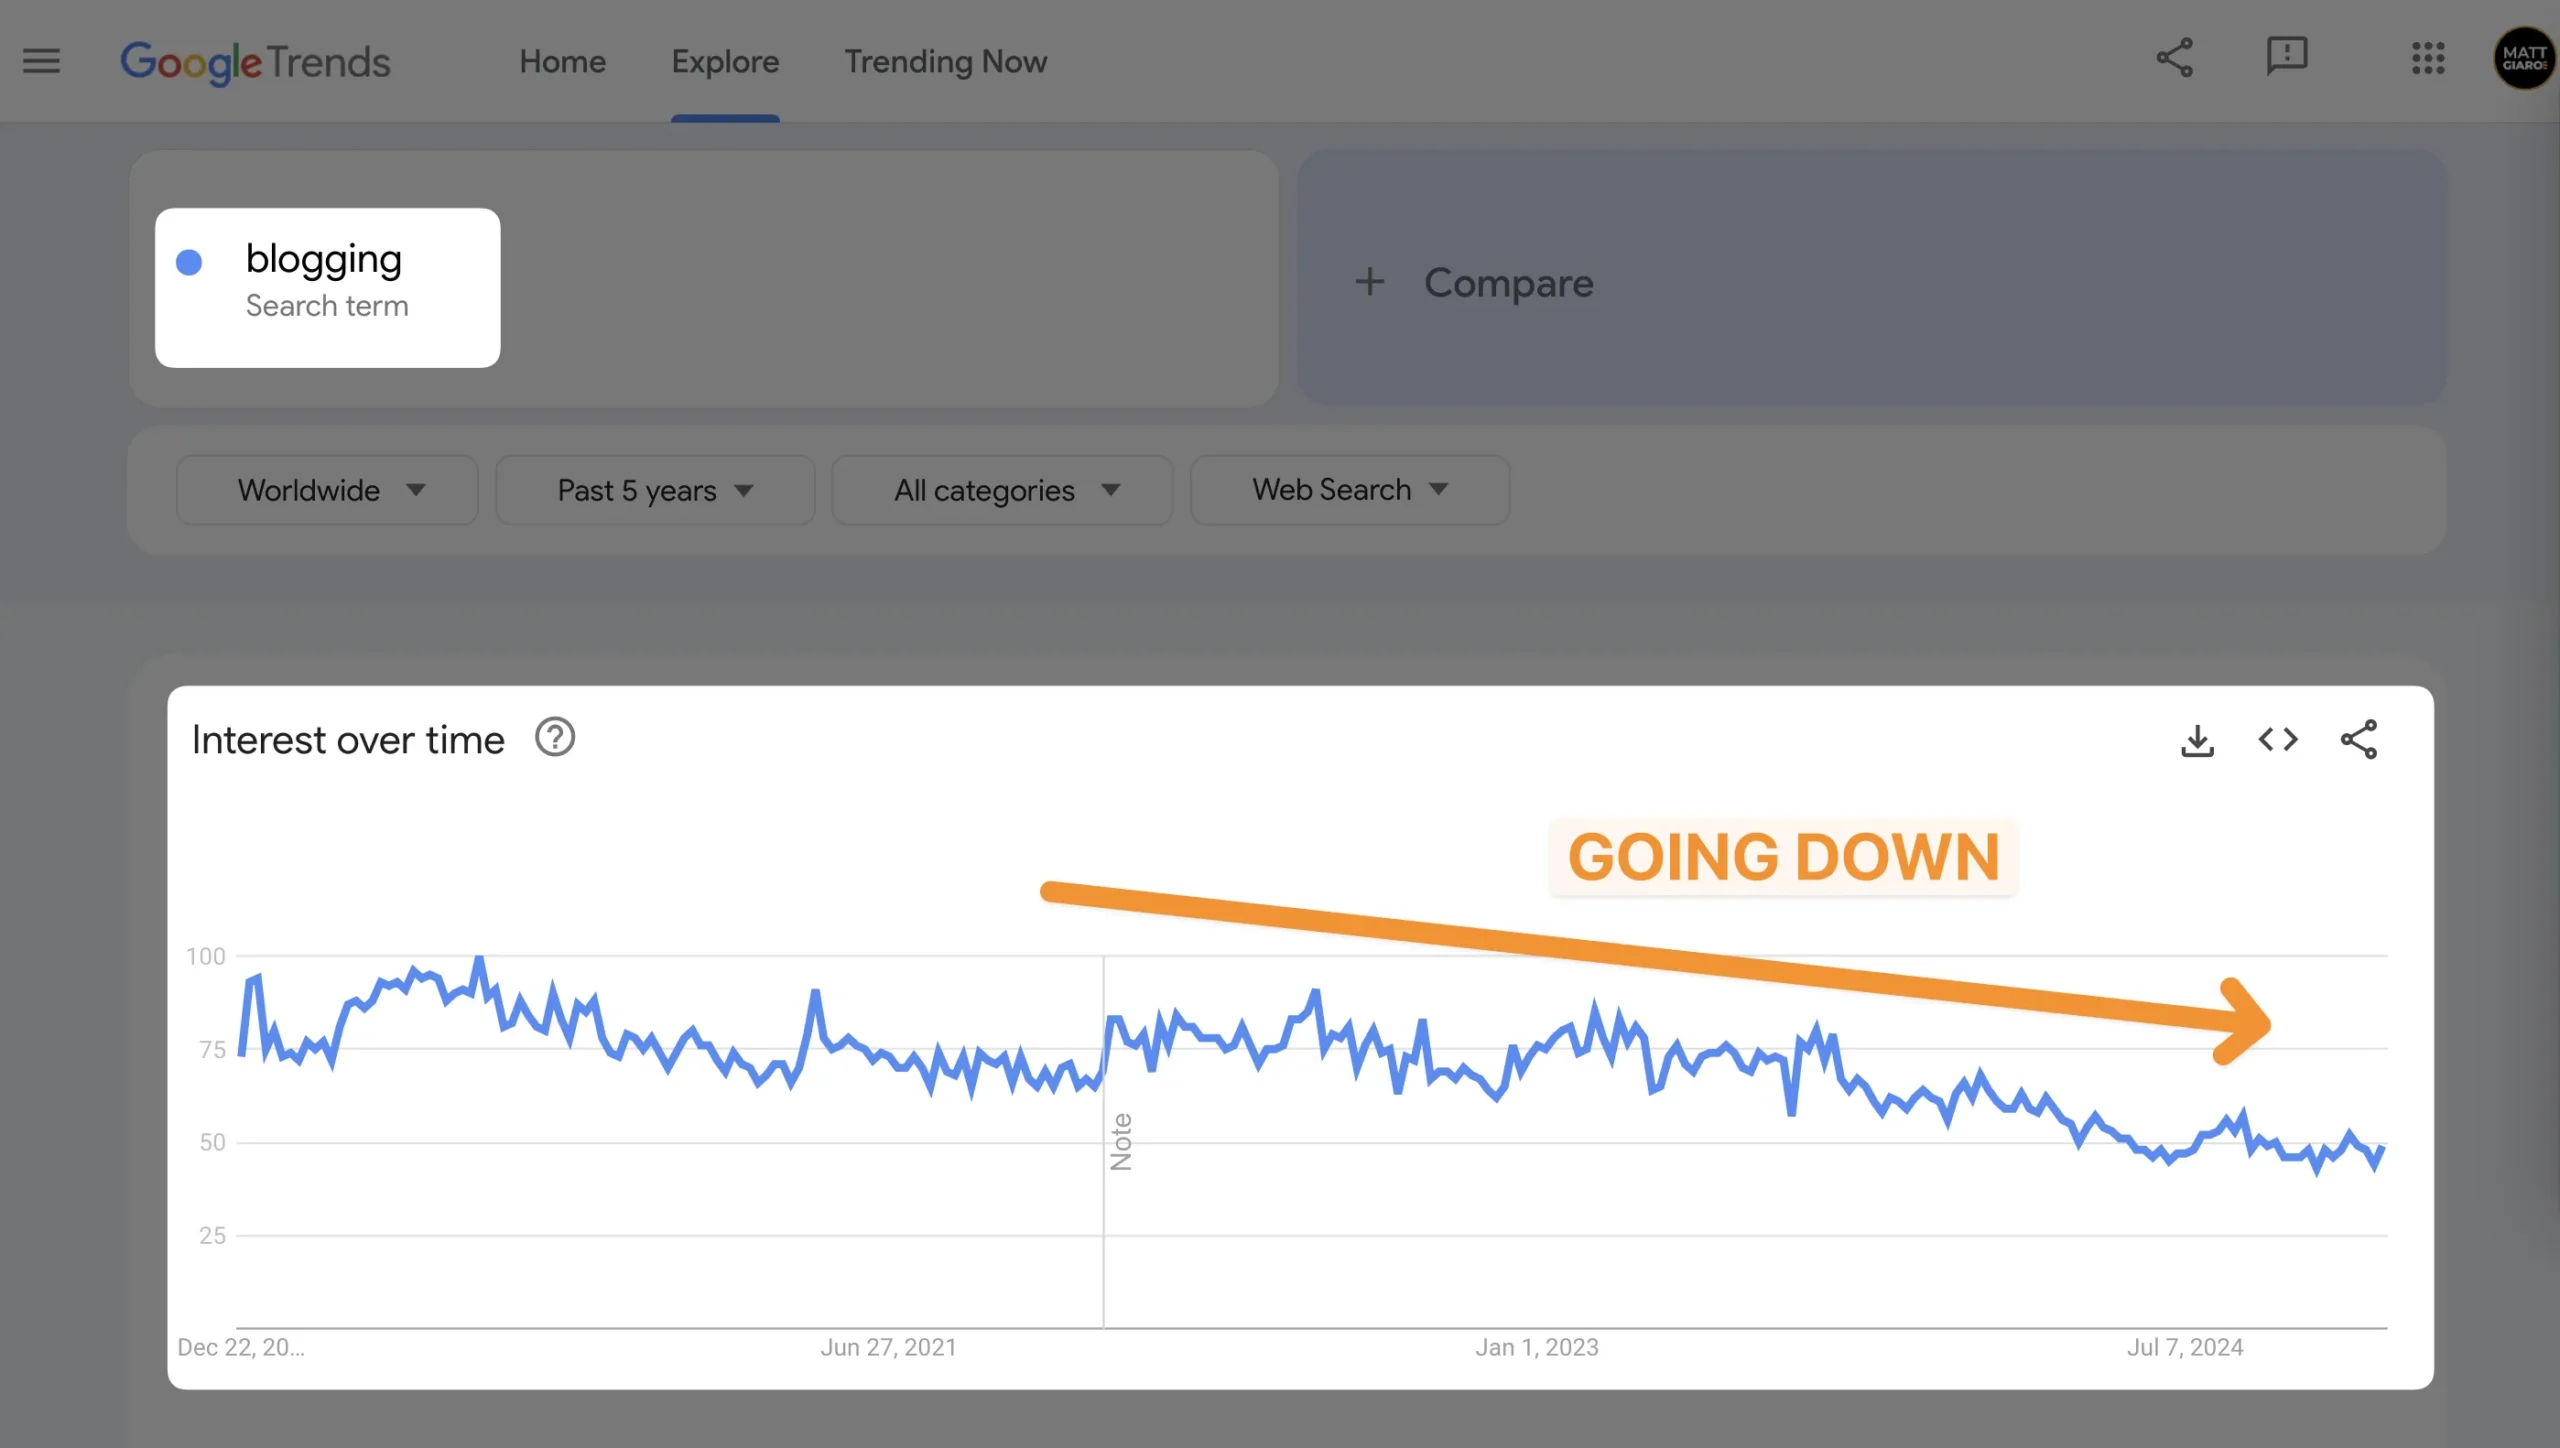Click the Jun 27, 2021 axis label
The width and height of the screenshot is (2560, 1448).
(888, 1347)
